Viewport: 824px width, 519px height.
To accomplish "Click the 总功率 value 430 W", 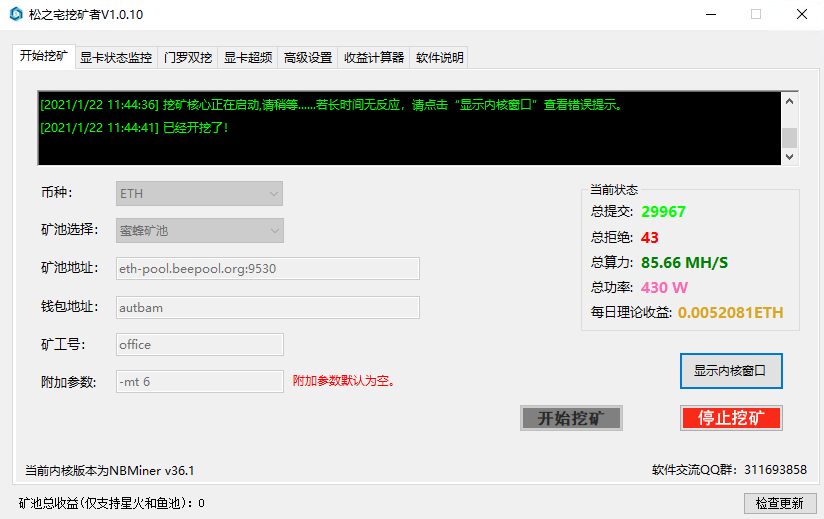I will coord(664,287).
